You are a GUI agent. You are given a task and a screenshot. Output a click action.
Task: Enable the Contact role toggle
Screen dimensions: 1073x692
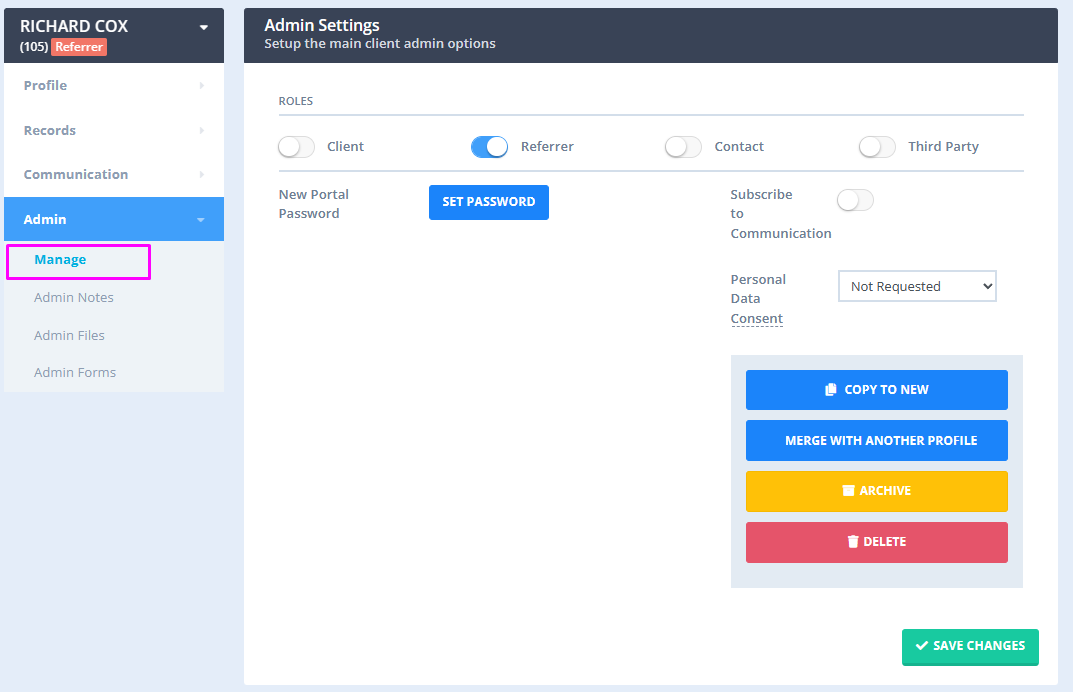click(x=683, y=146)
